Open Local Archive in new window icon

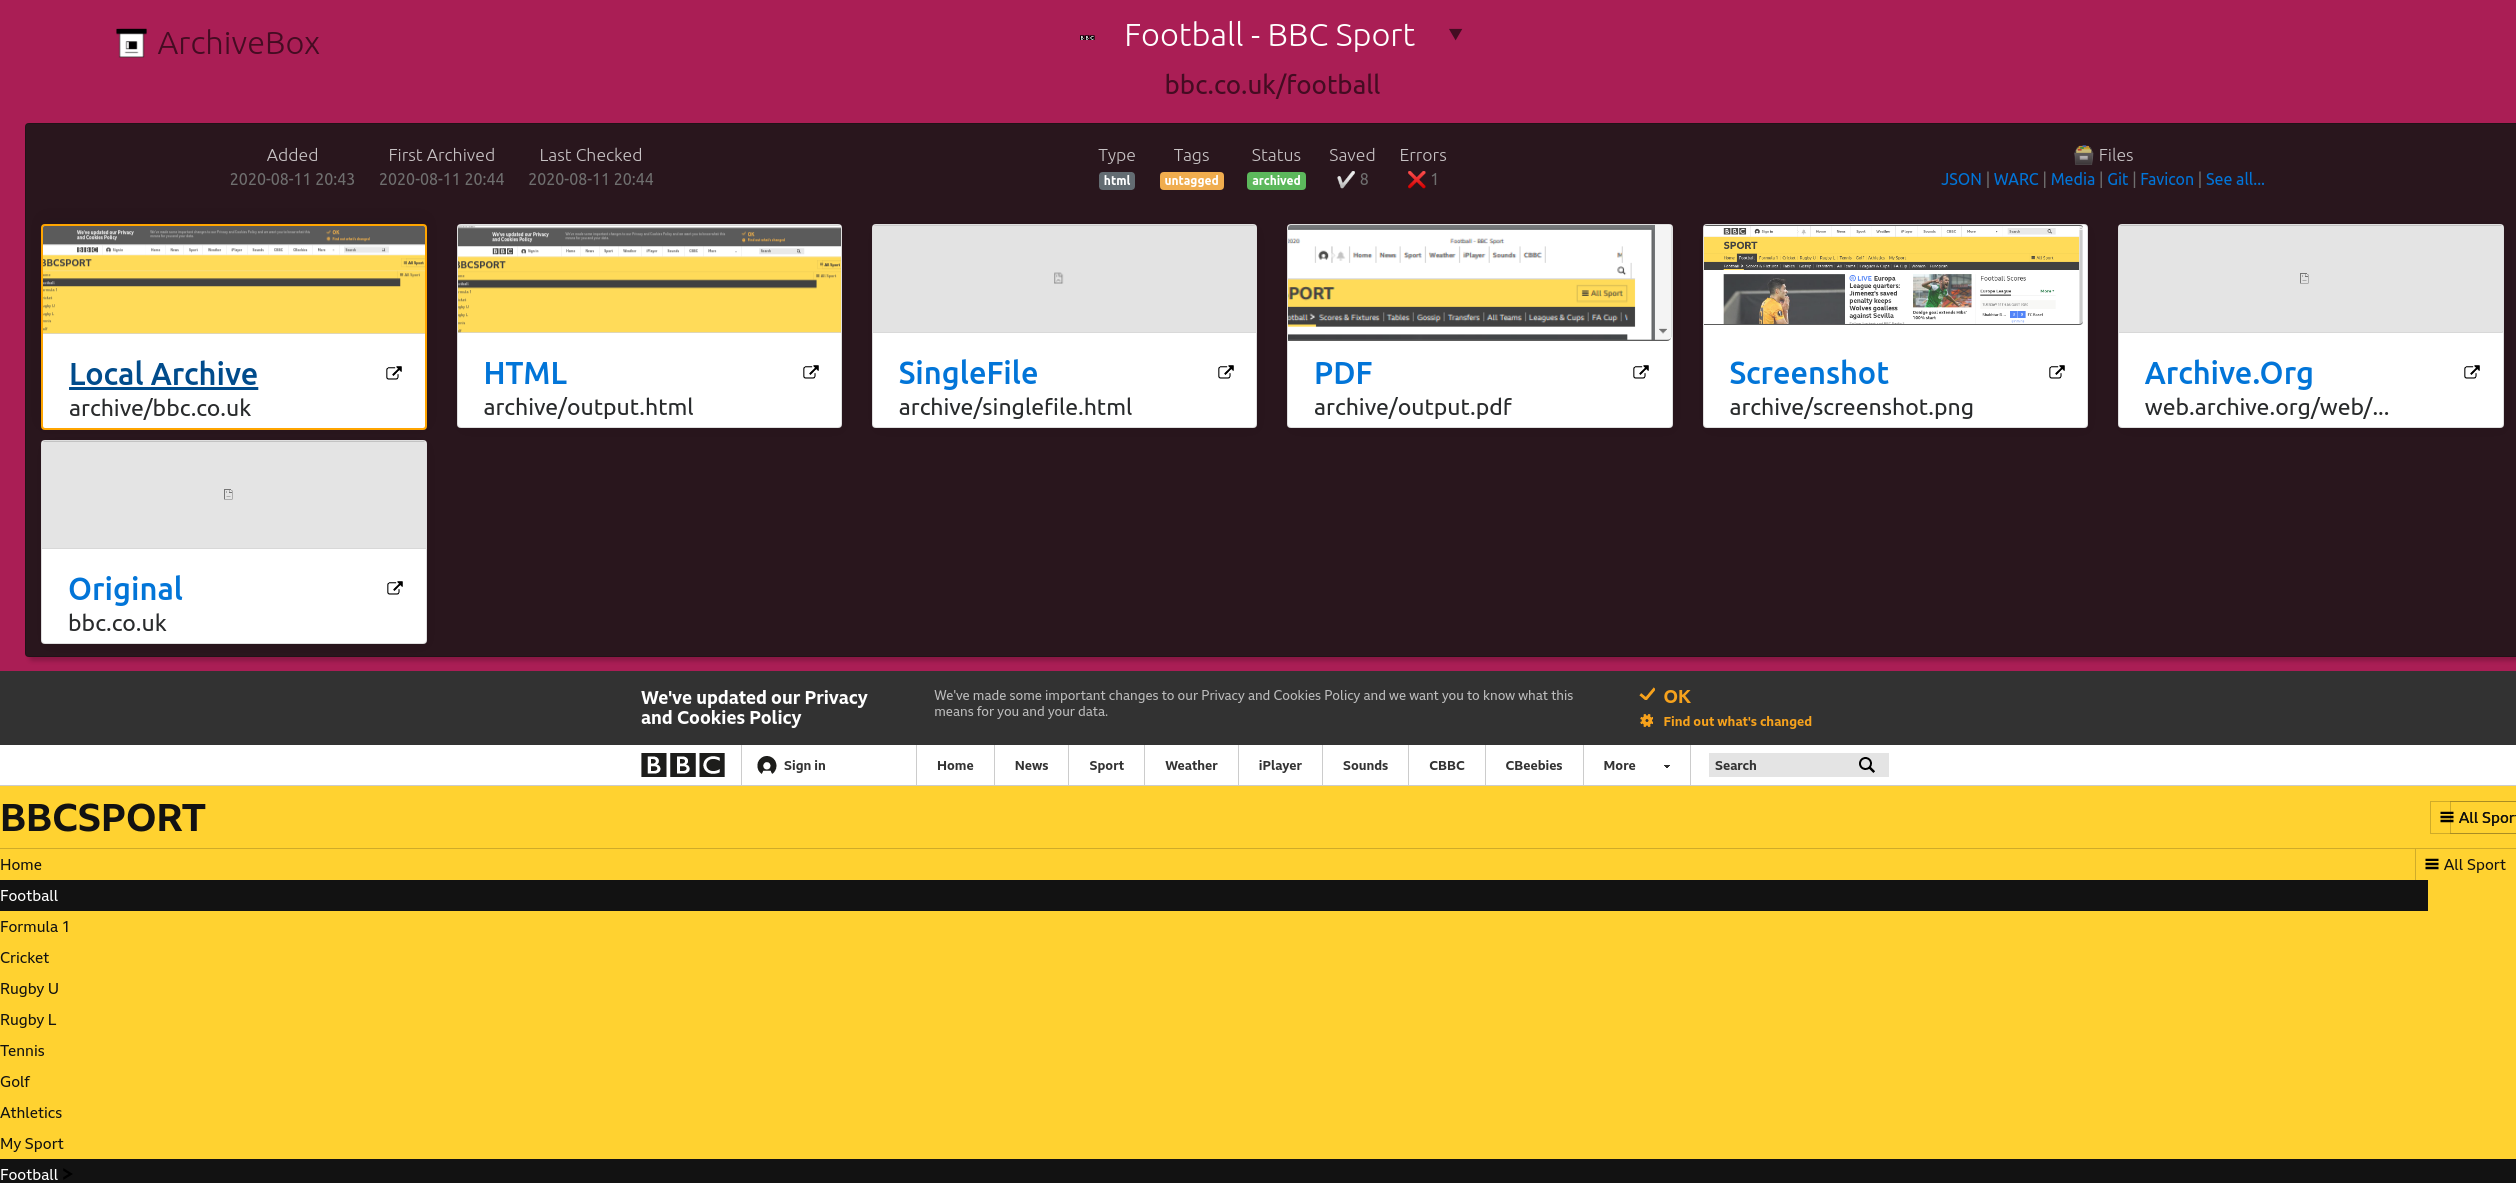point(394,373)
